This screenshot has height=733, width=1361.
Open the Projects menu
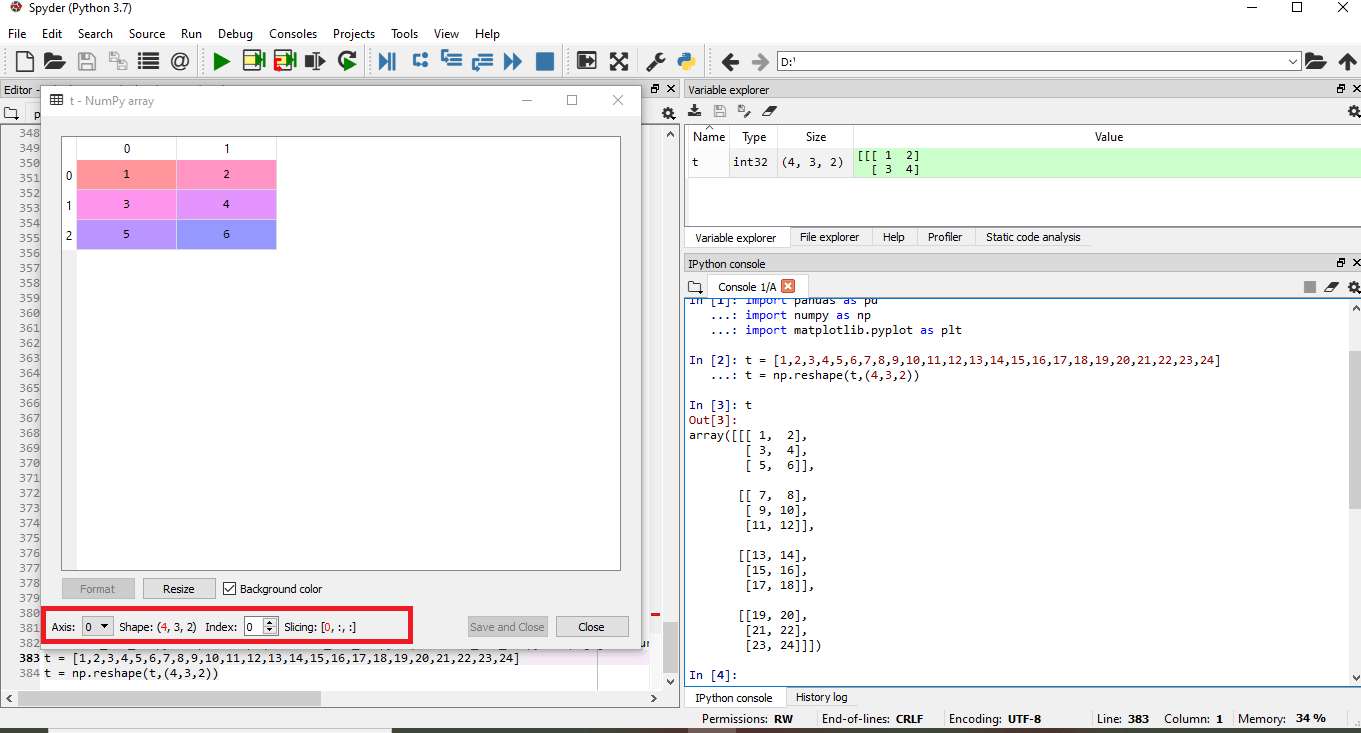pos(354,33)
